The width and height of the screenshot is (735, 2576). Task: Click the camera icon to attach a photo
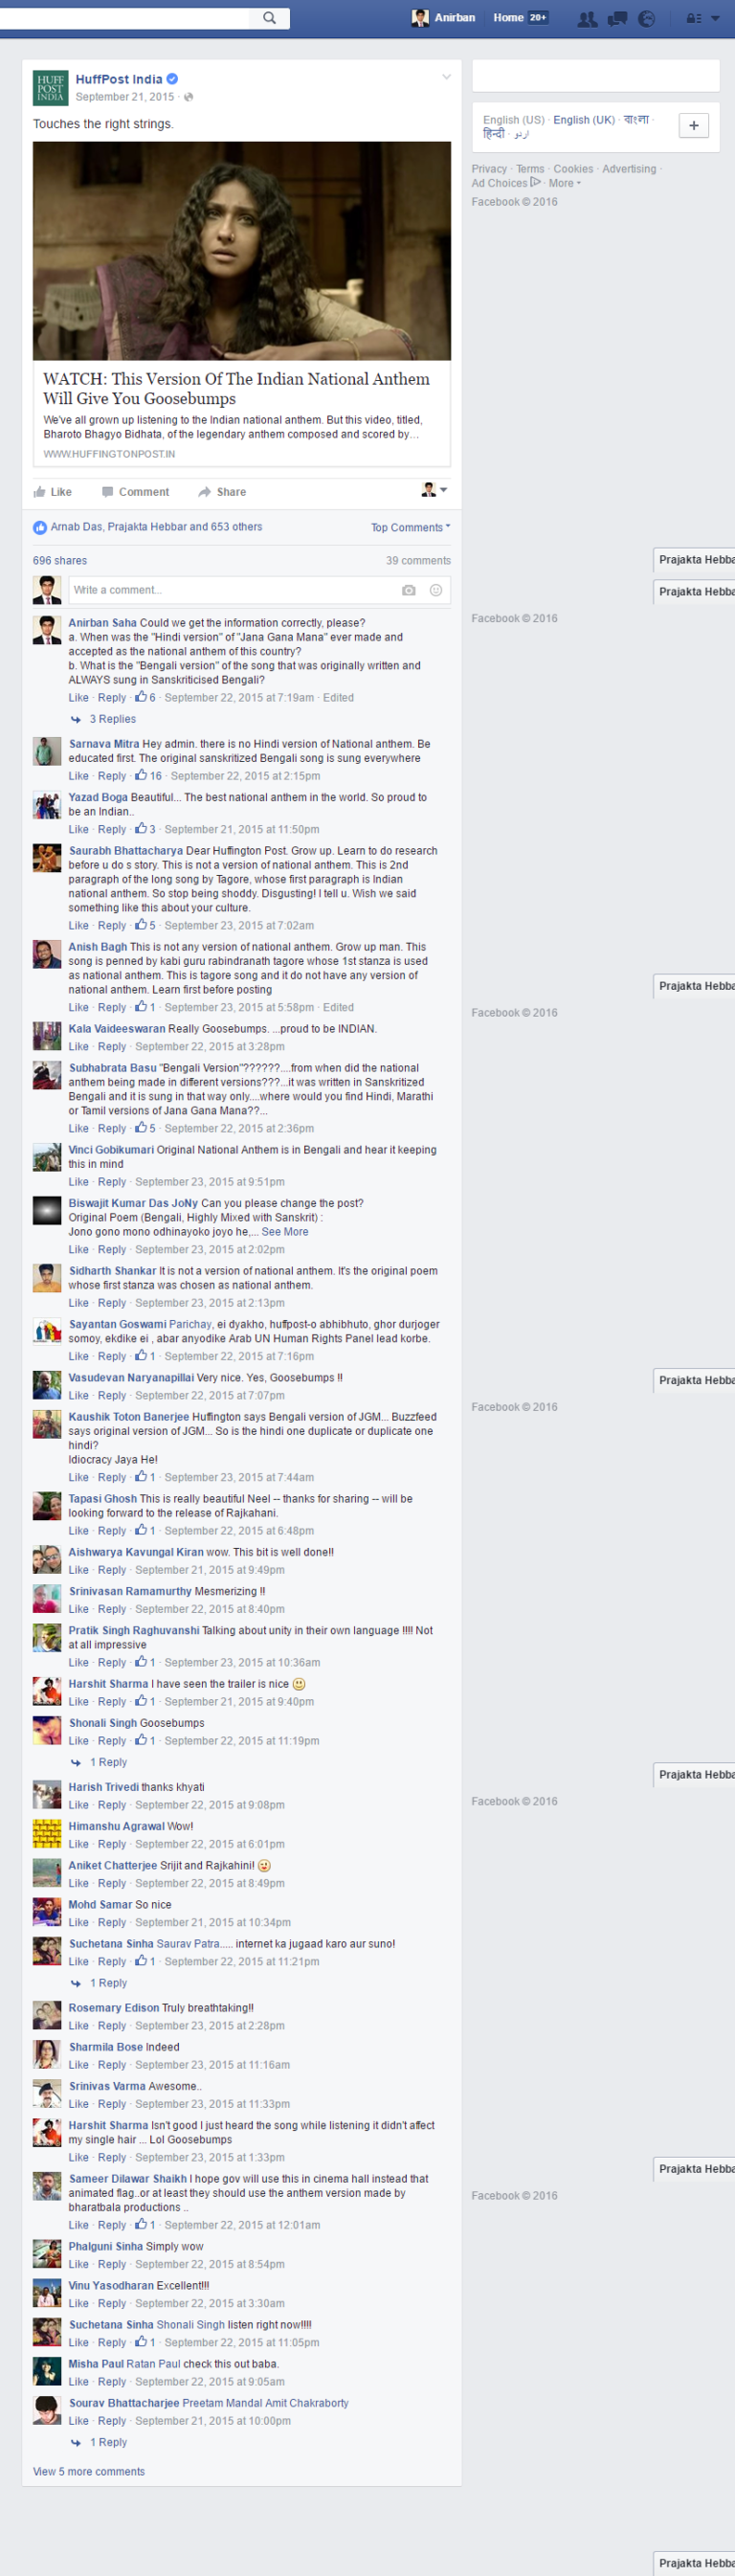click(409, 590)
